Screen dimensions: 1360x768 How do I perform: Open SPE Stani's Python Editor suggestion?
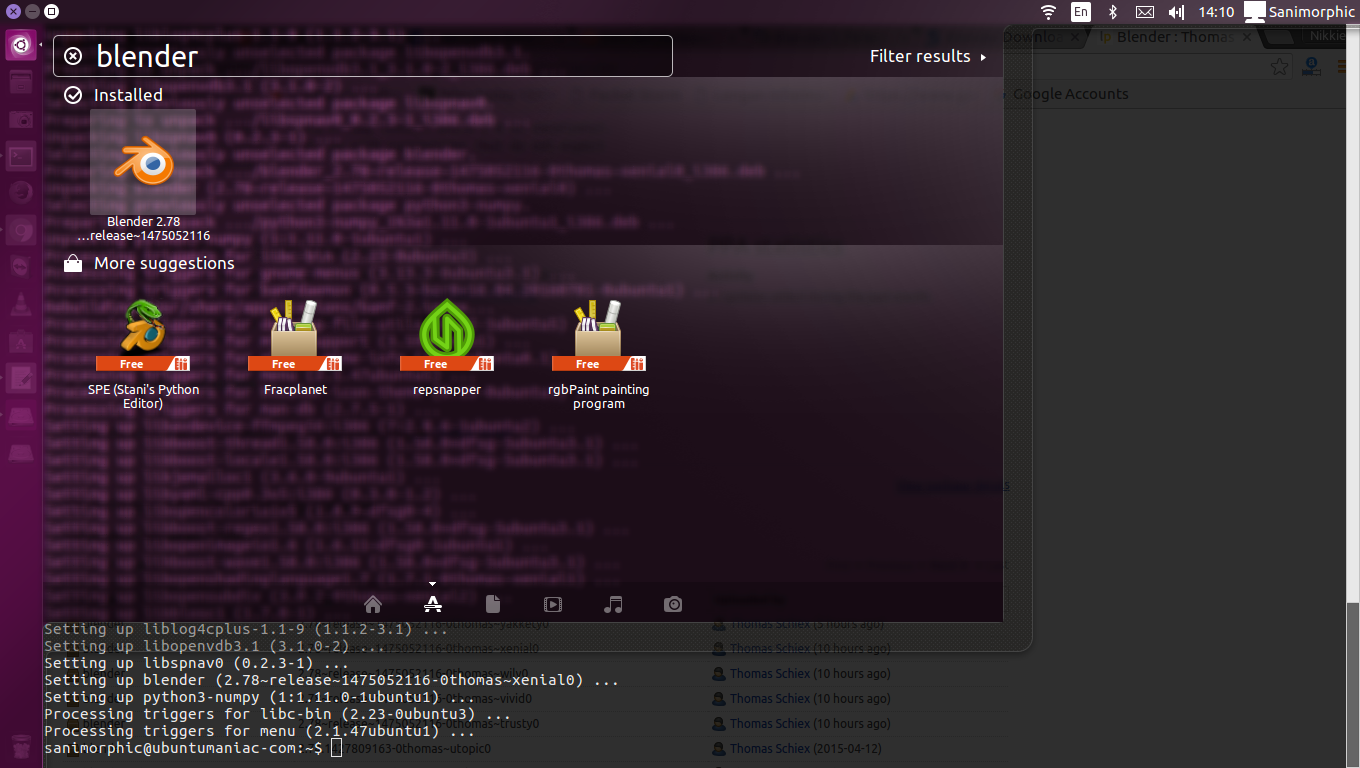pos(143,355)
